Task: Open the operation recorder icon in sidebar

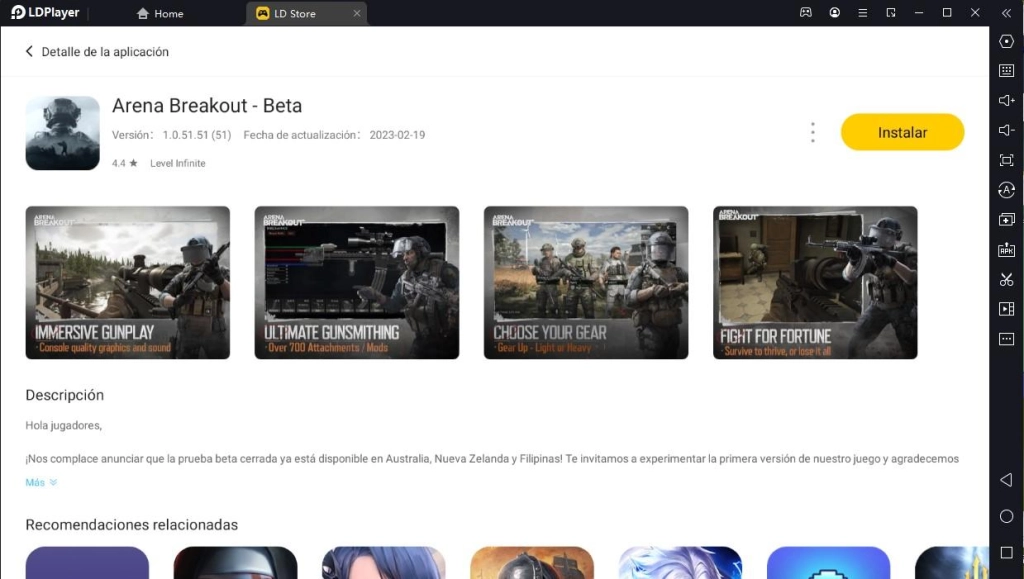Action: pyautogui.click(x=1006, y=190)
